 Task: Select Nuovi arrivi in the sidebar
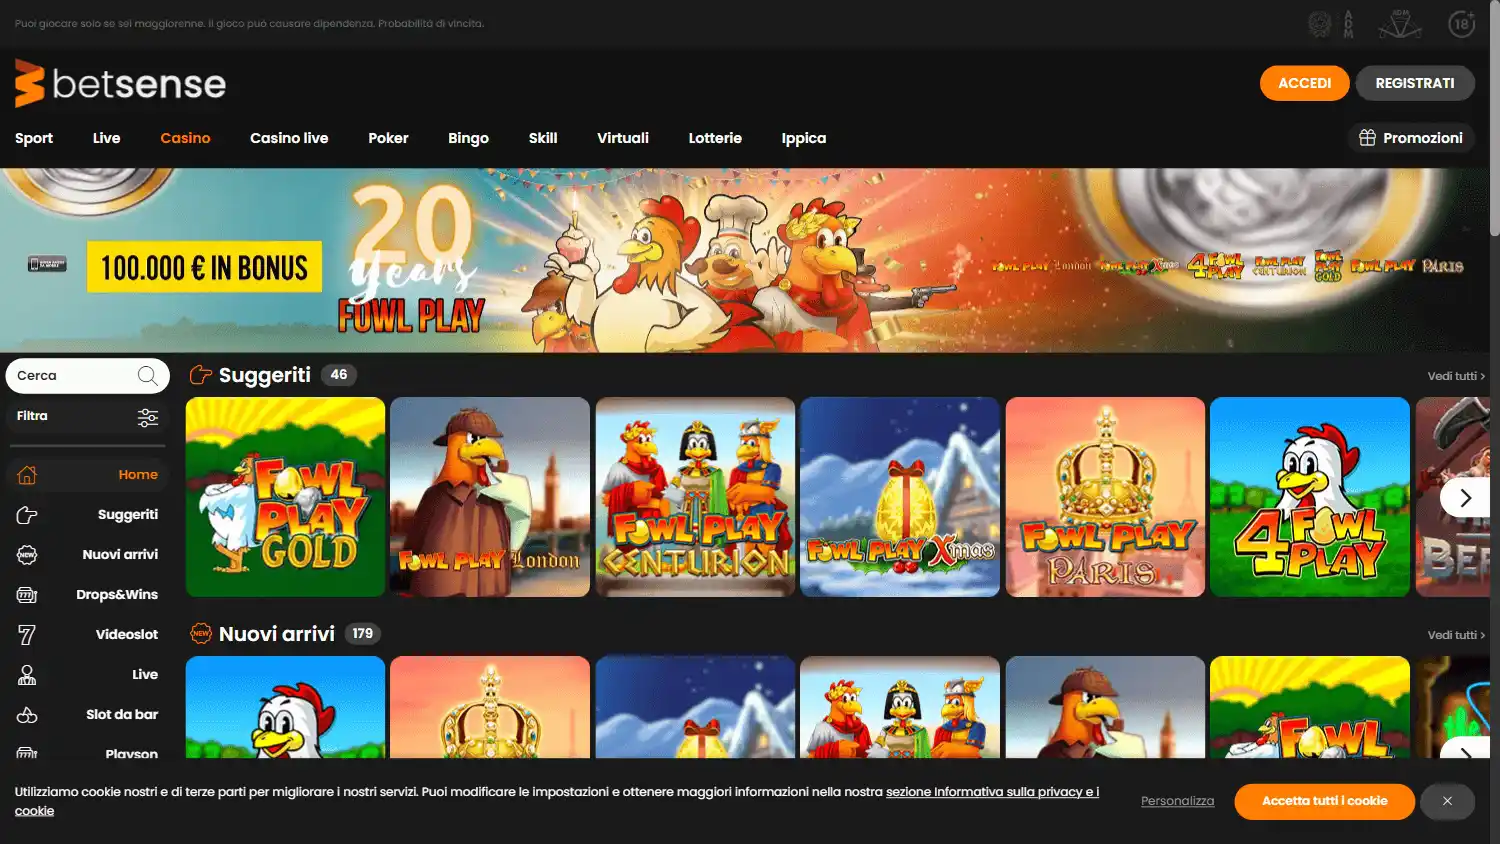tap(87, 555)
